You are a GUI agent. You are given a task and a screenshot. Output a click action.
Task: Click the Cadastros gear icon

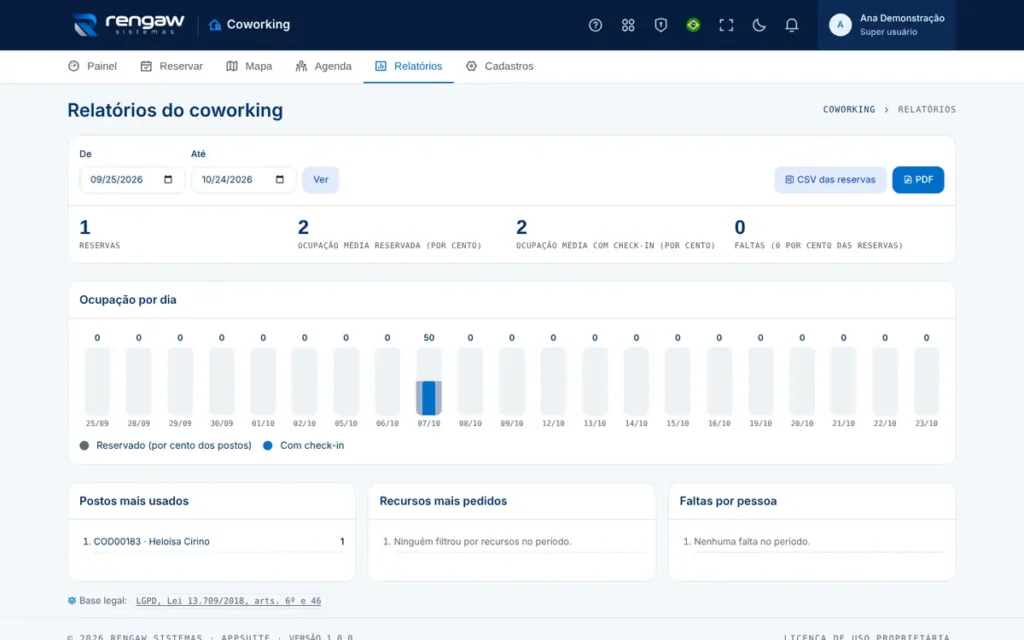point(472,66)
